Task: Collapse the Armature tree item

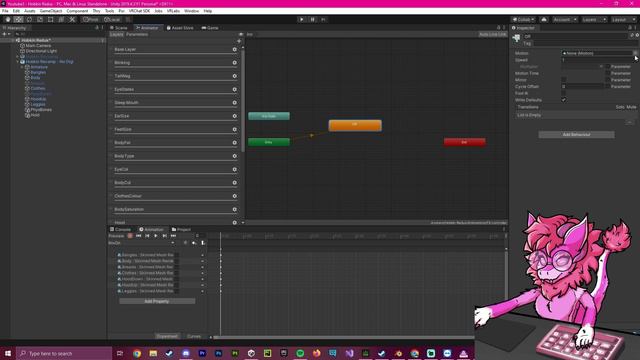Action: coord(22,67)
